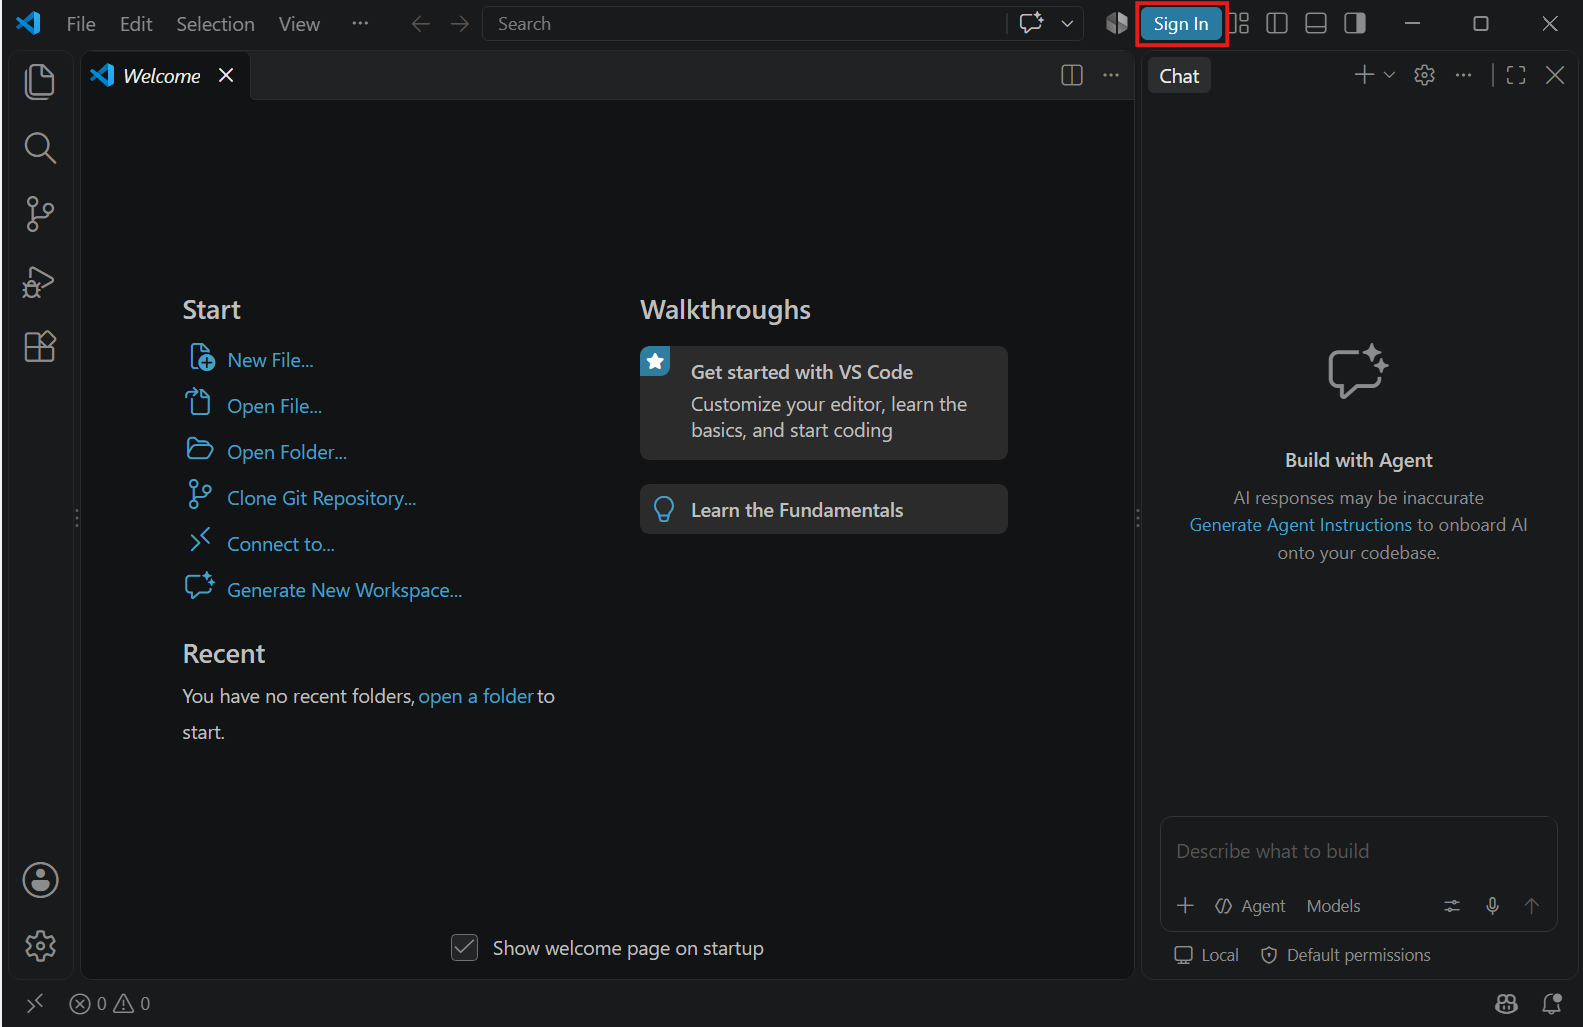Uncheck Show welcome page on startup

464,947
